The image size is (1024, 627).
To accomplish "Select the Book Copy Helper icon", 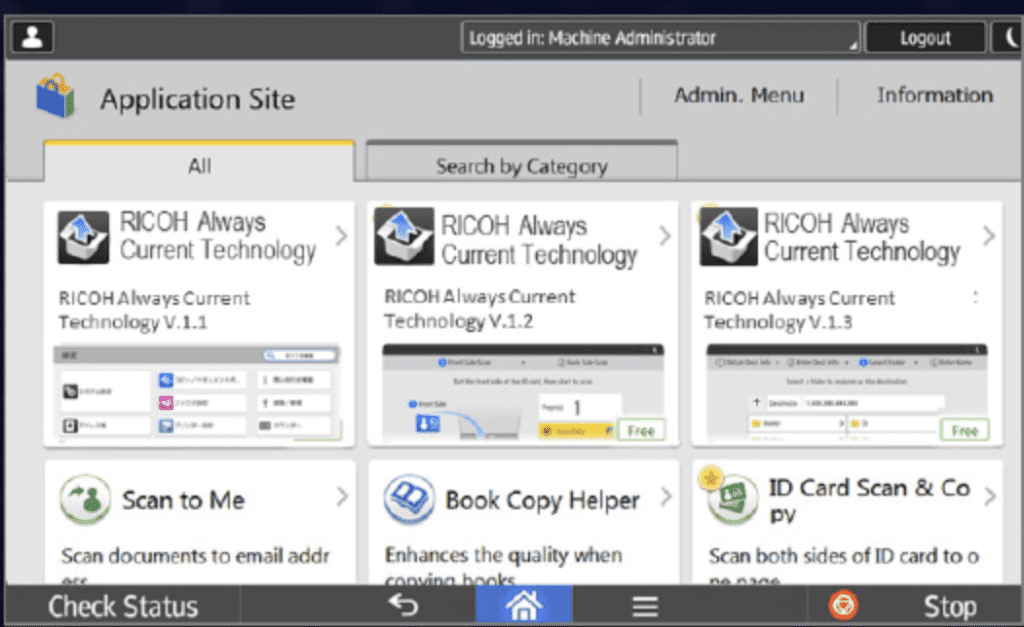I will click(x=409, y=500).
